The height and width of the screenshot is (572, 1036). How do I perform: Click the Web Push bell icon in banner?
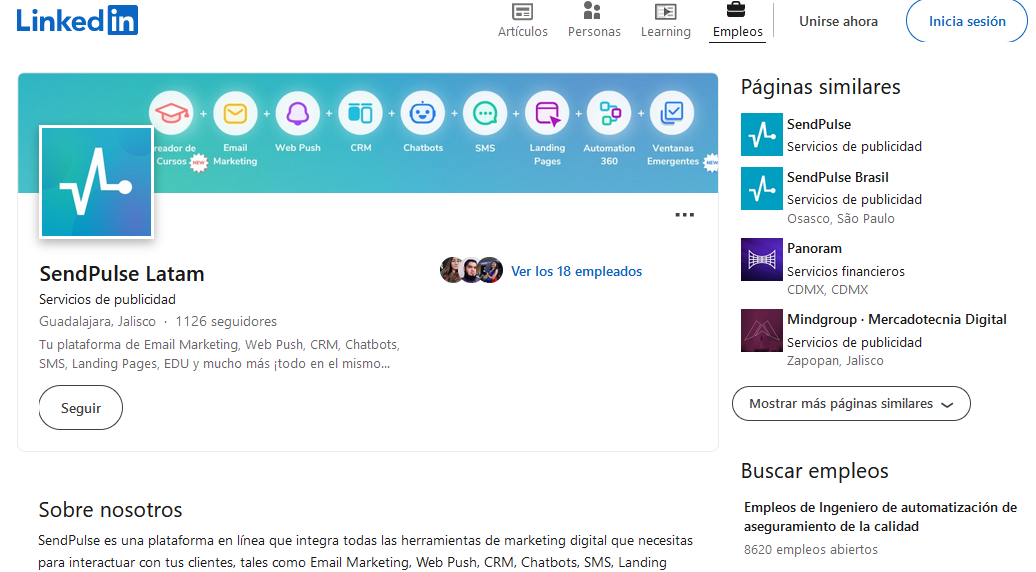click(297, 113)
